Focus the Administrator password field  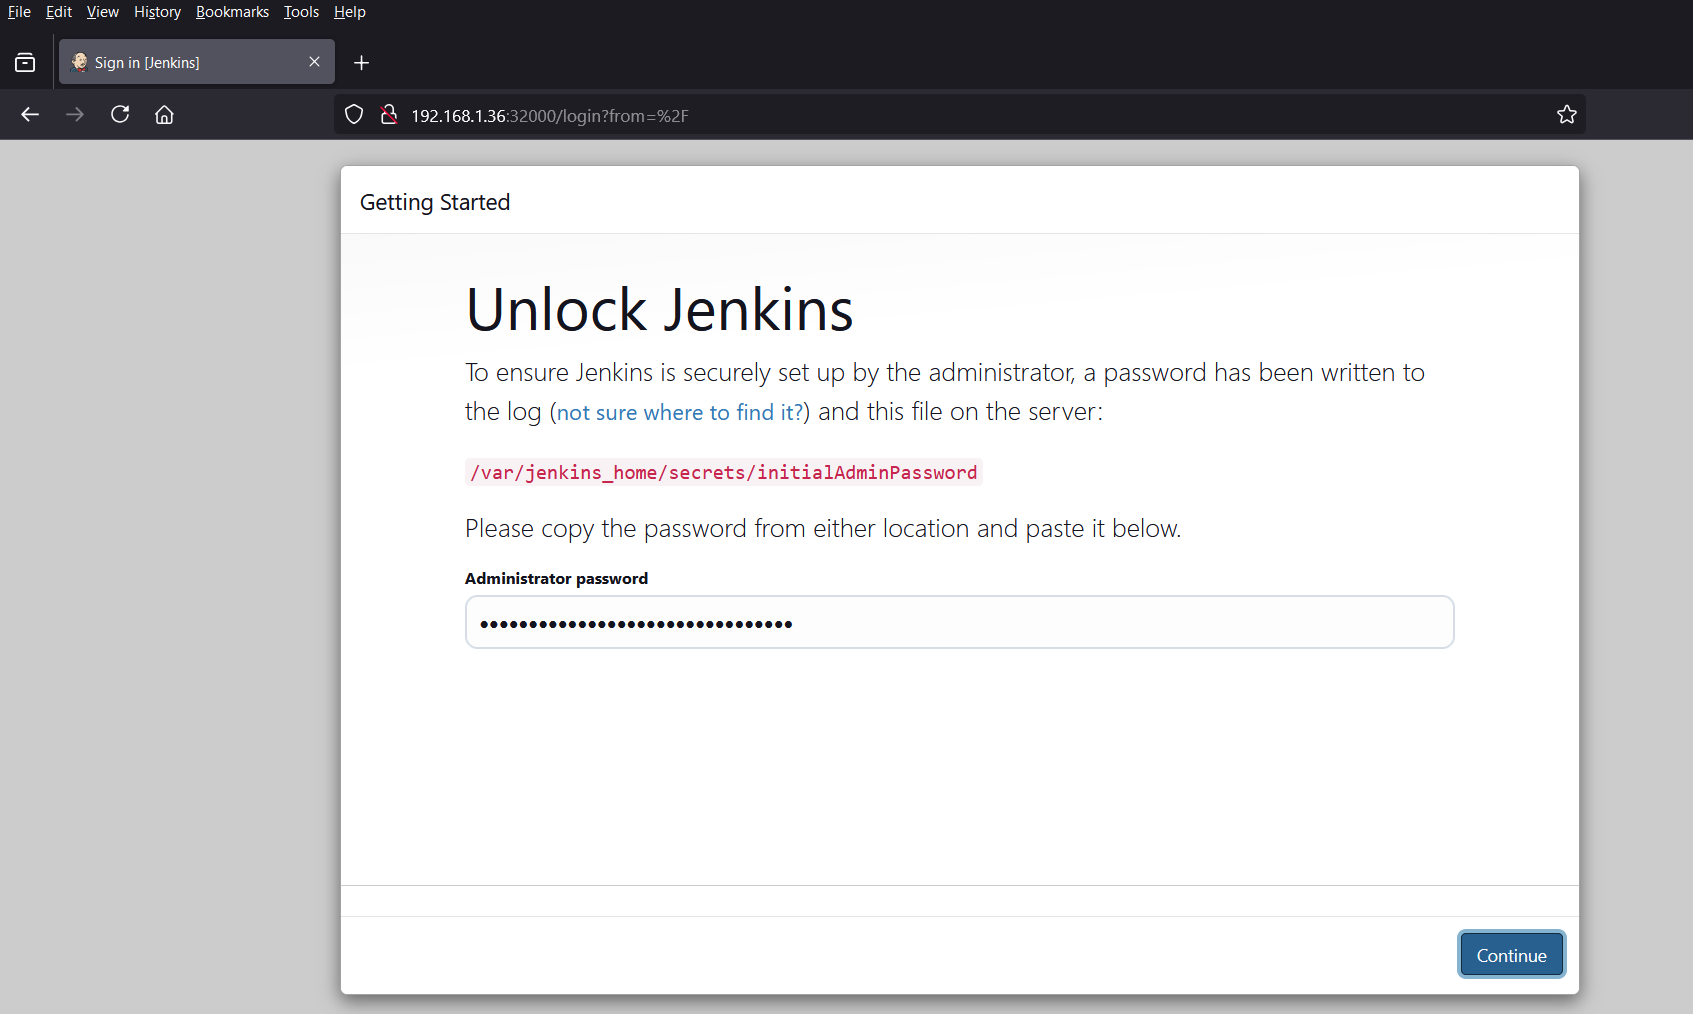click(x=959, y=622)
